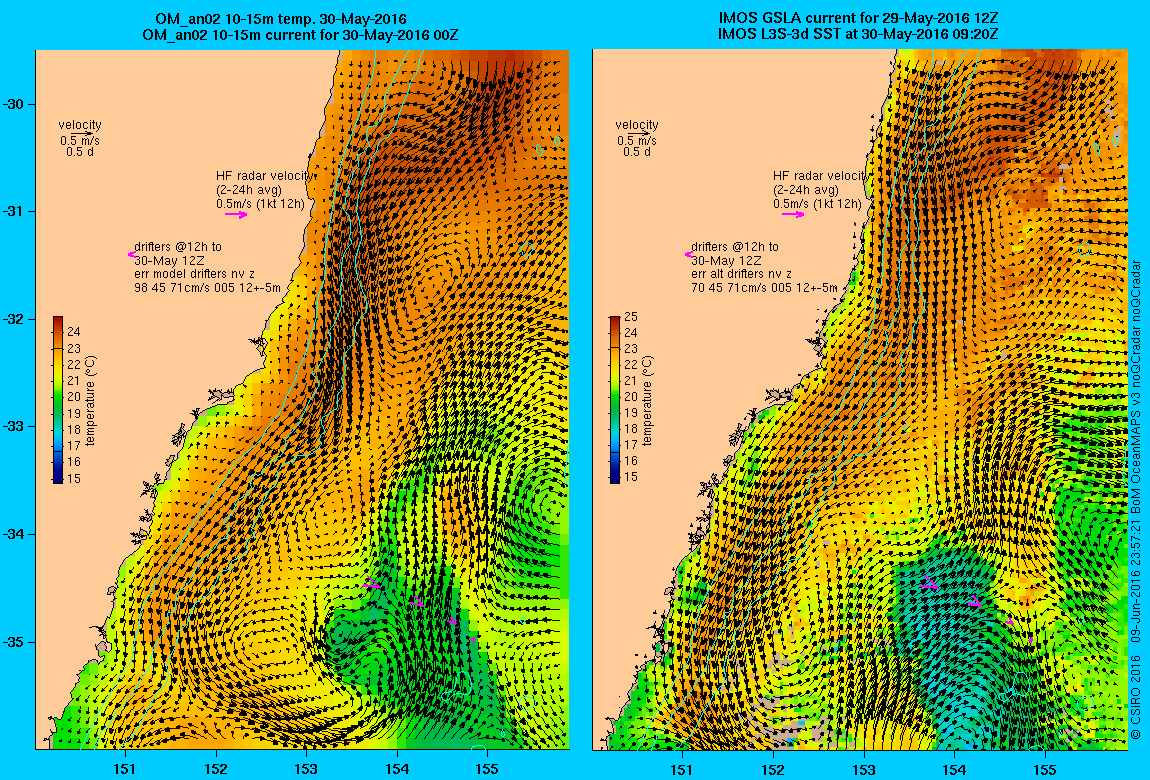This screenshot has height=780, width=1150.
Task: Click 'err model drifters nv z' text
Action: [194, 274]
